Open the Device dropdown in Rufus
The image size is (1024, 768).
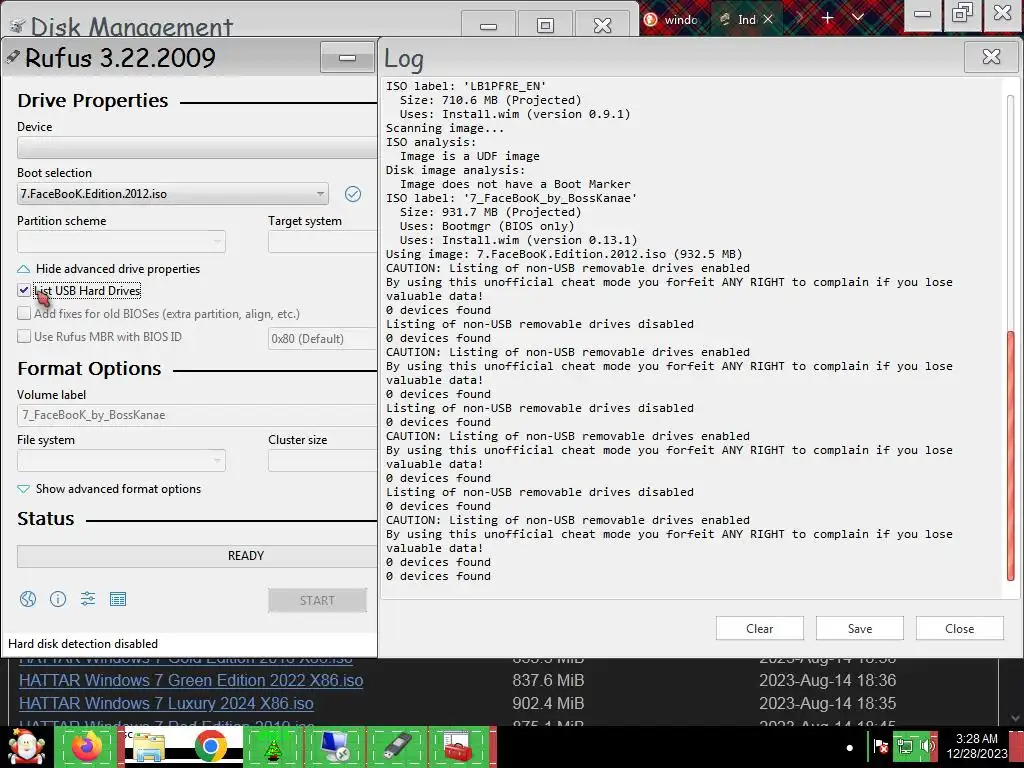(x=197, y=148)
